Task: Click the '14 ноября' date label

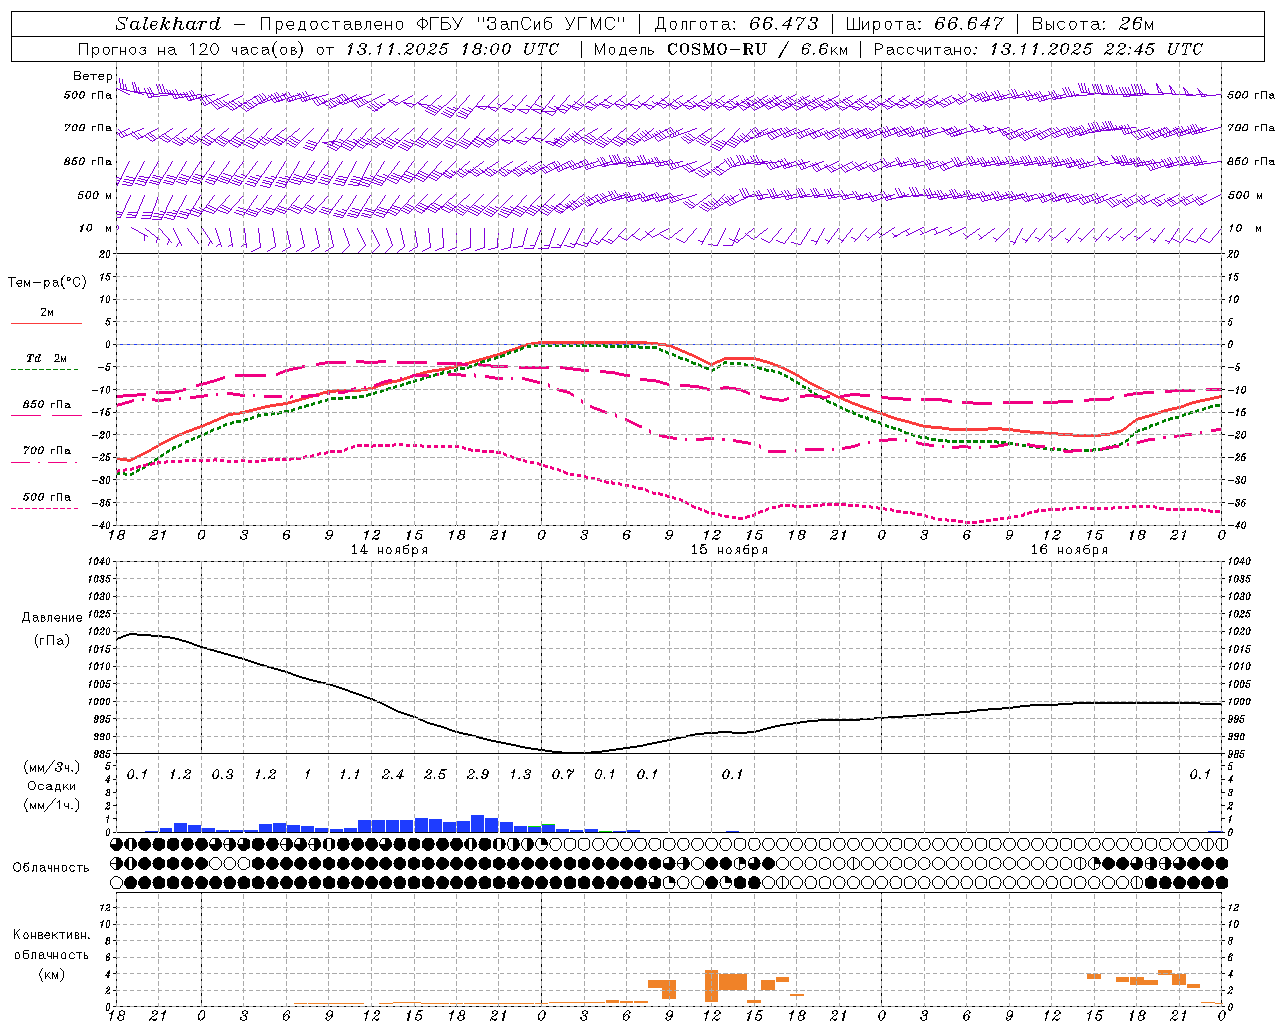Action: 389,550
